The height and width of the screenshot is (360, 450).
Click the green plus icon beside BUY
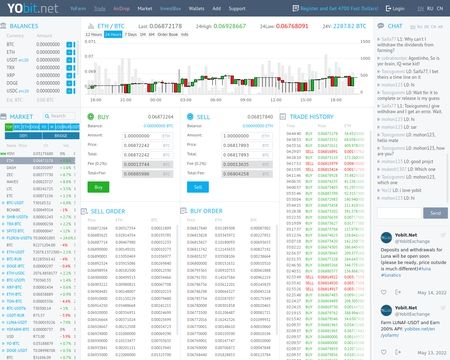click(x=91, y=116)
